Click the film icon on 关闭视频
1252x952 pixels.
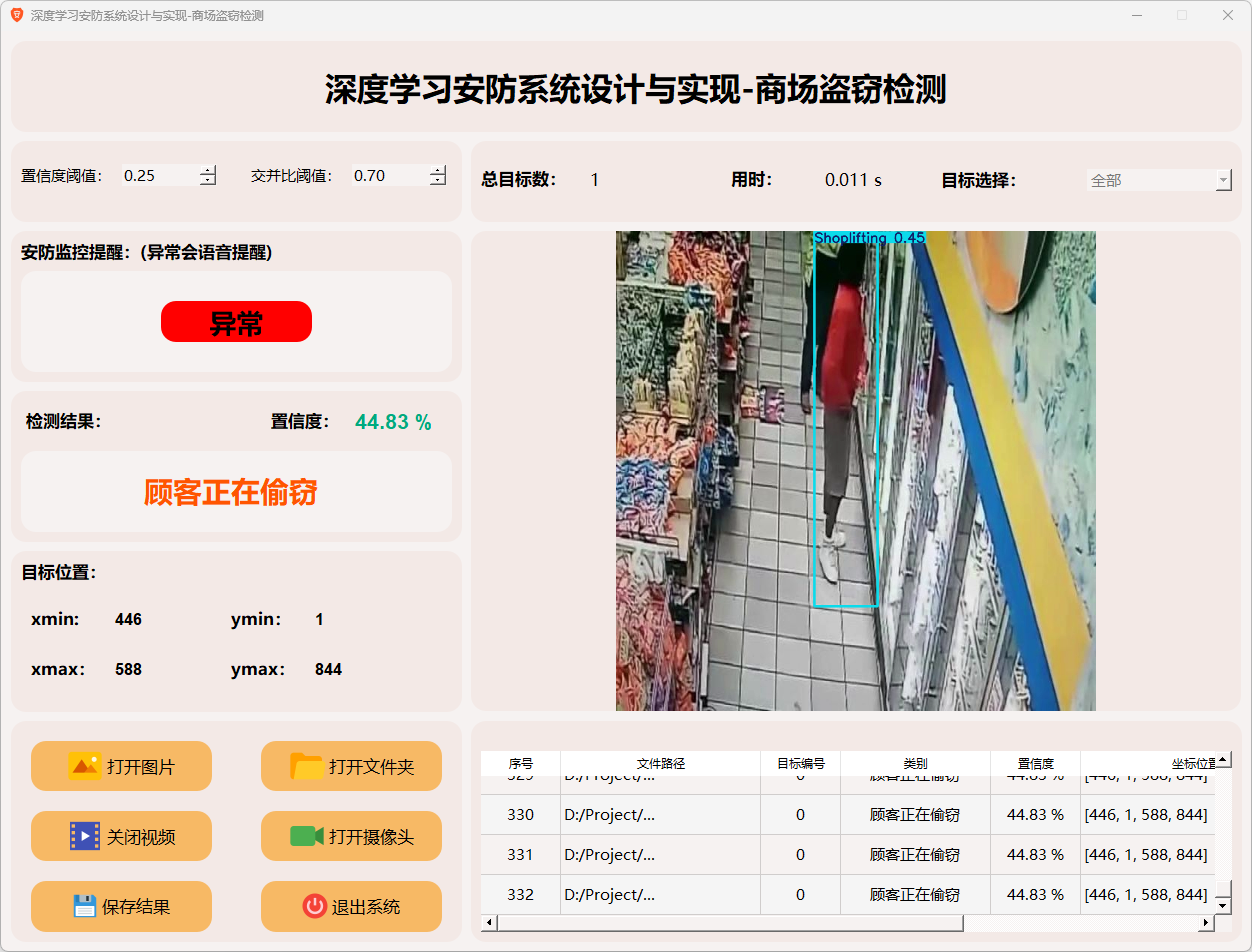tap(84, 836)
